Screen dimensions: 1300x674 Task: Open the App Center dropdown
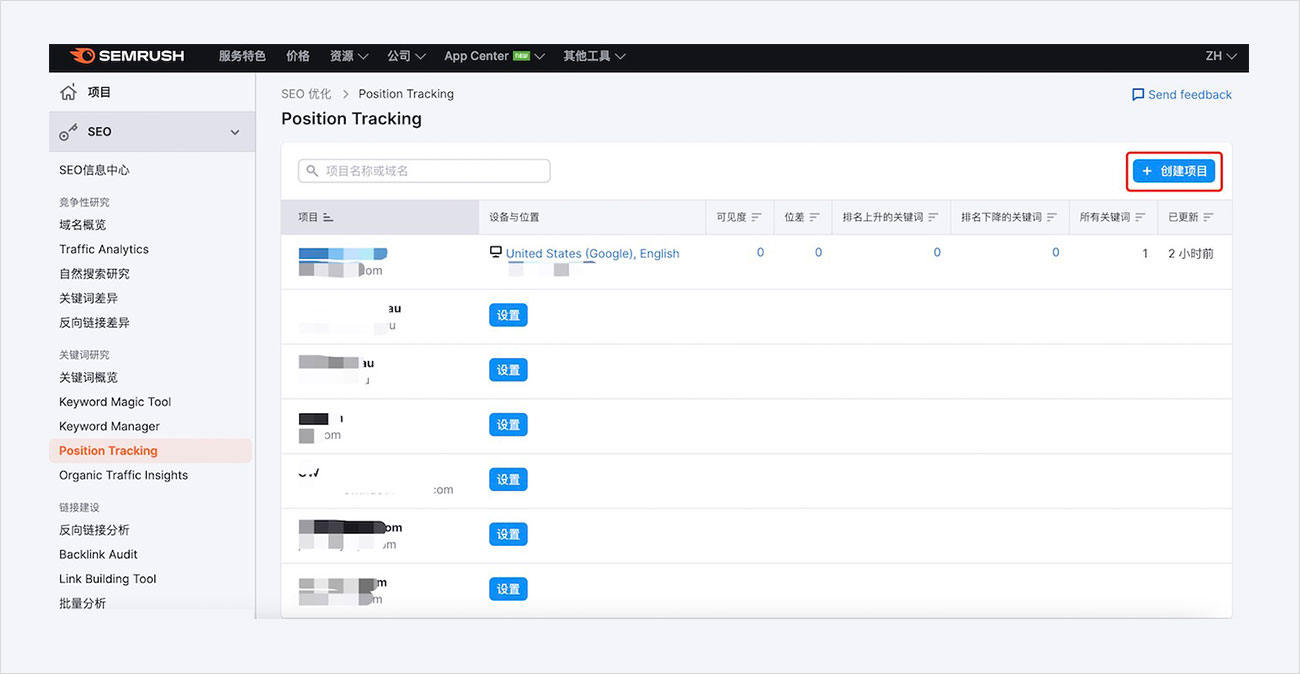click(494, 56)
